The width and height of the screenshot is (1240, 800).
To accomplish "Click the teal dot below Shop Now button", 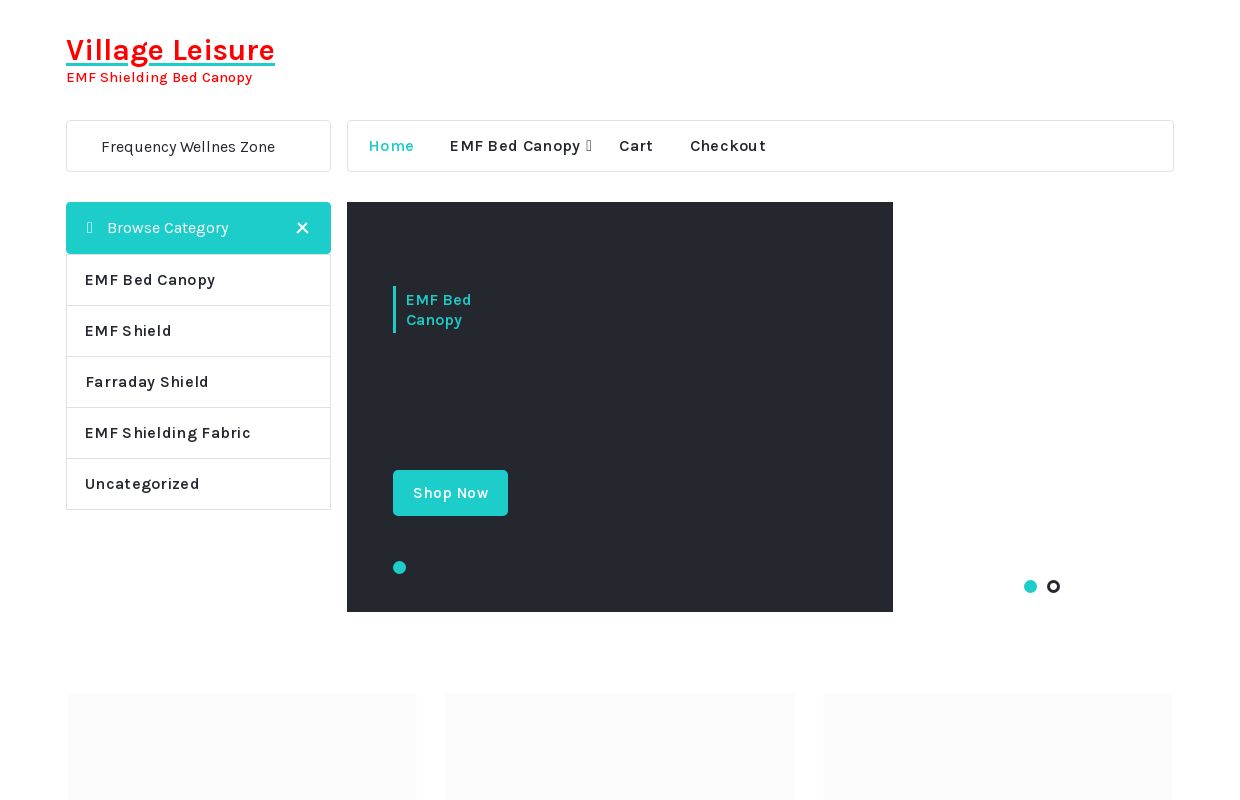I will [x=400, y=568].
